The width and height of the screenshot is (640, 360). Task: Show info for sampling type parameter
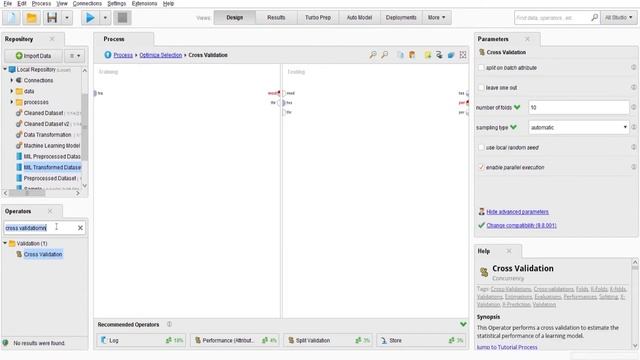[633, 127]
